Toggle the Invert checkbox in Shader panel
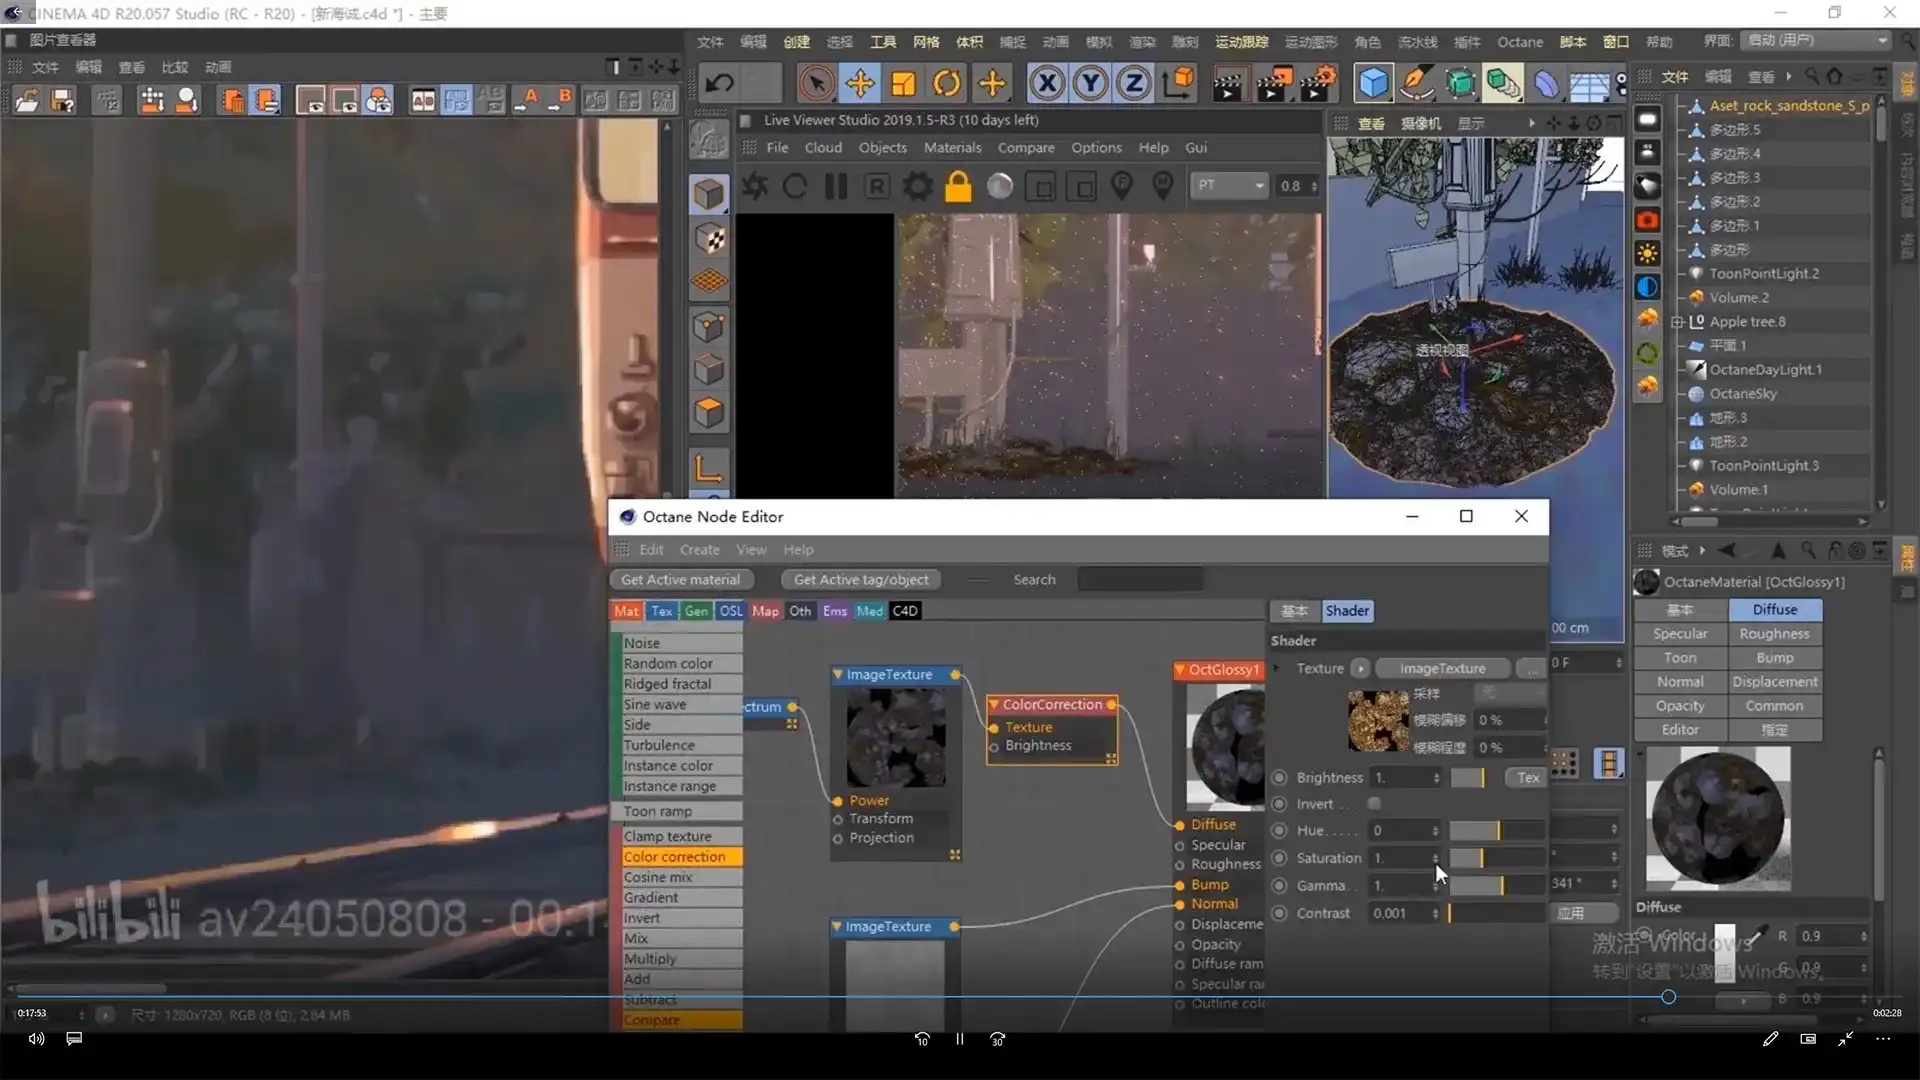The height and width of the screenshot is (1080, 1920). tap(1374, 804)
